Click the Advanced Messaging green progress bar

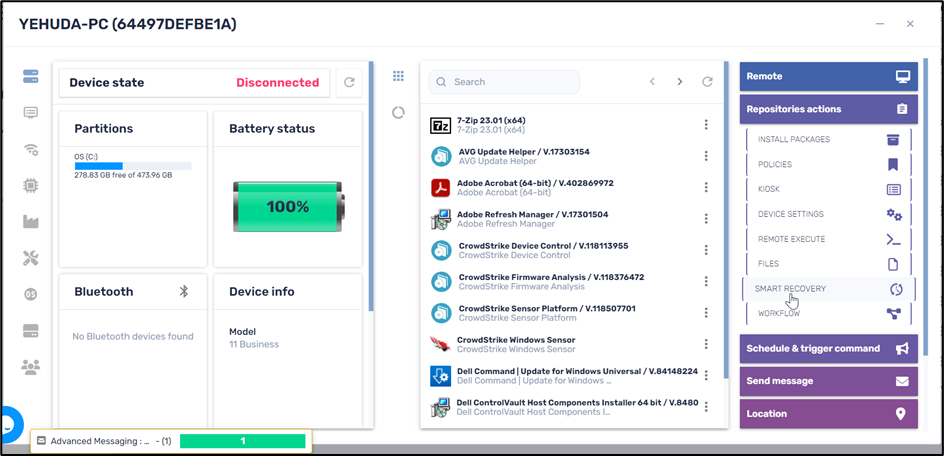coord(242,441)
